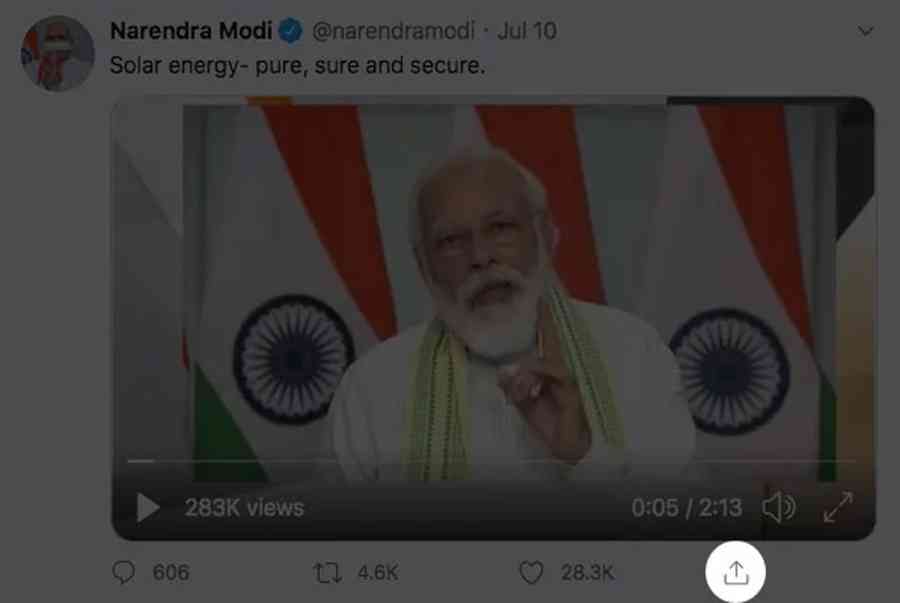900x603 pixels.
Task: Mute the video with the speaker icon
Action: 778,508
